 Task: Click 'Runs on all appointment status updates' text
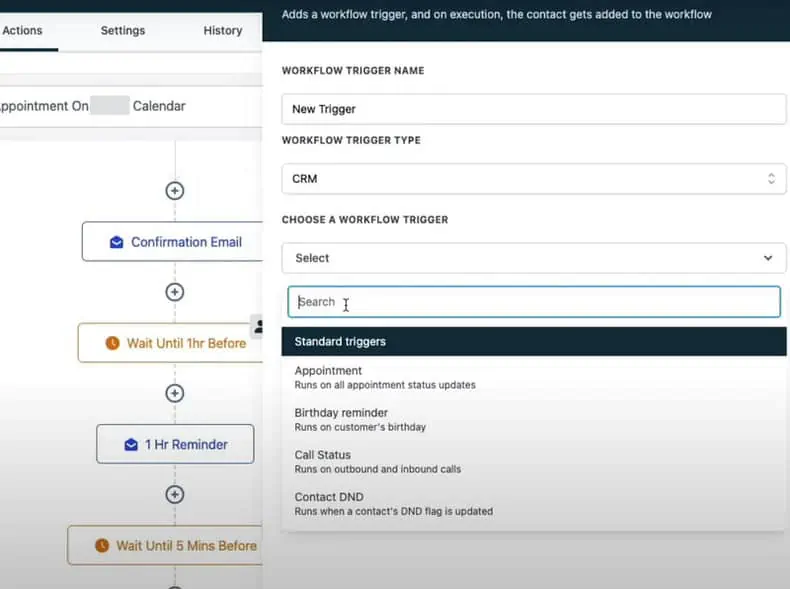pos(385,385)
